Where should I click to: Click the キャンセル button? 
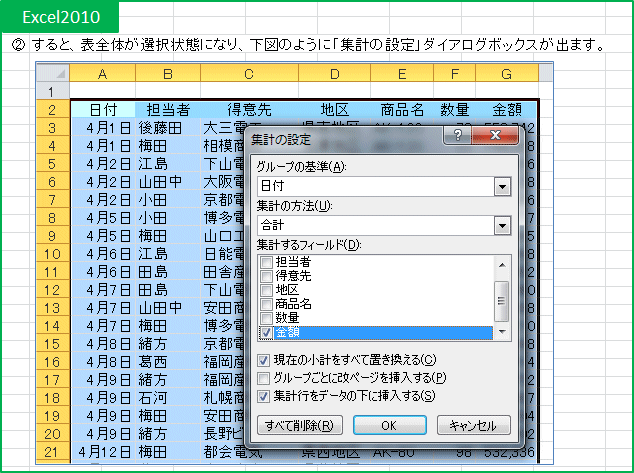pyautogui.click(x=473, y=425)
